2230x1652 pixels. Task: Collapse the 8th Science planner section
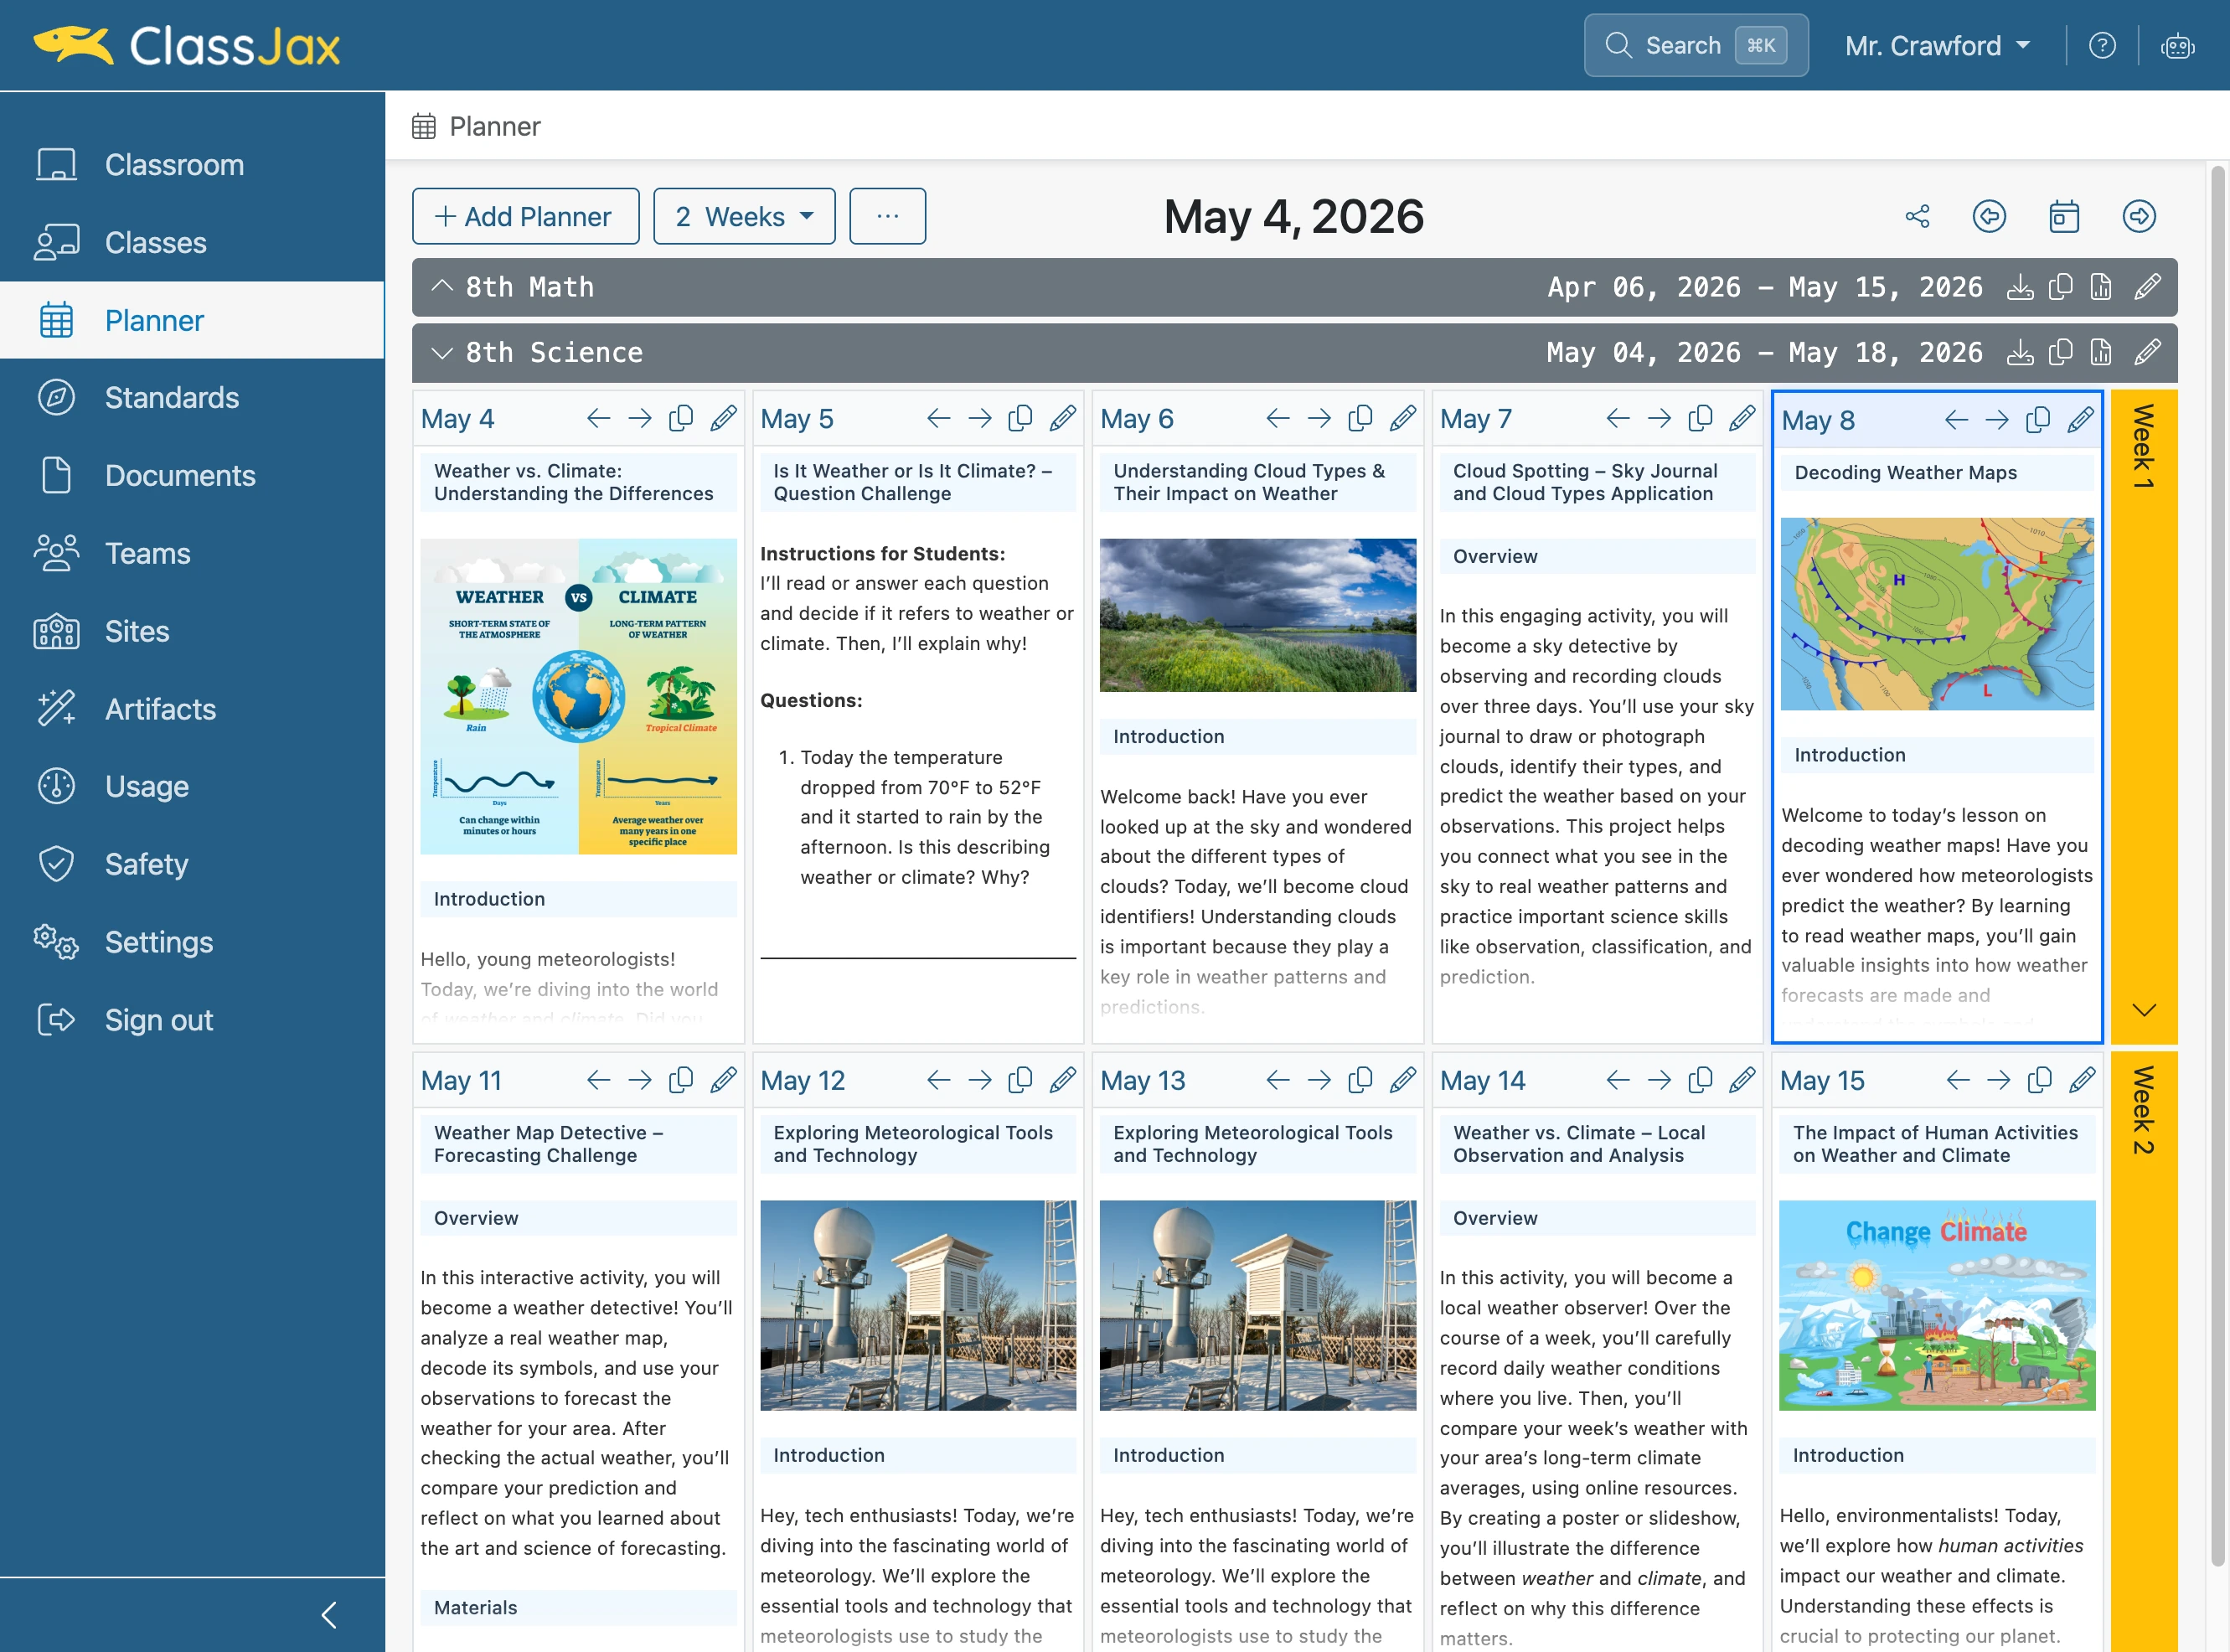pyautogui.click(x=442, y=353)
